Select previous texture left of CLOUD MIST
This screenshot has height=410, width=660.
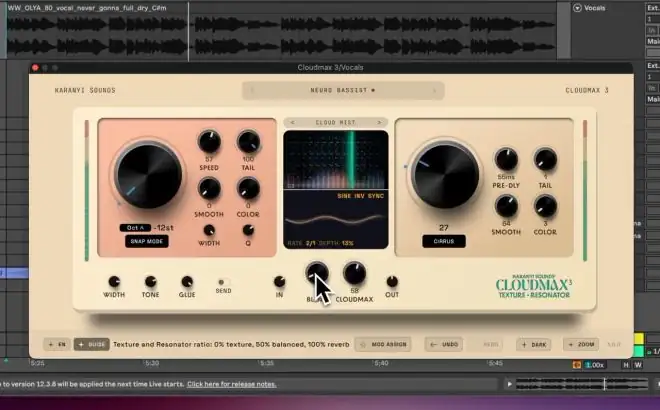pyautogui.click(x=293, y=122)
